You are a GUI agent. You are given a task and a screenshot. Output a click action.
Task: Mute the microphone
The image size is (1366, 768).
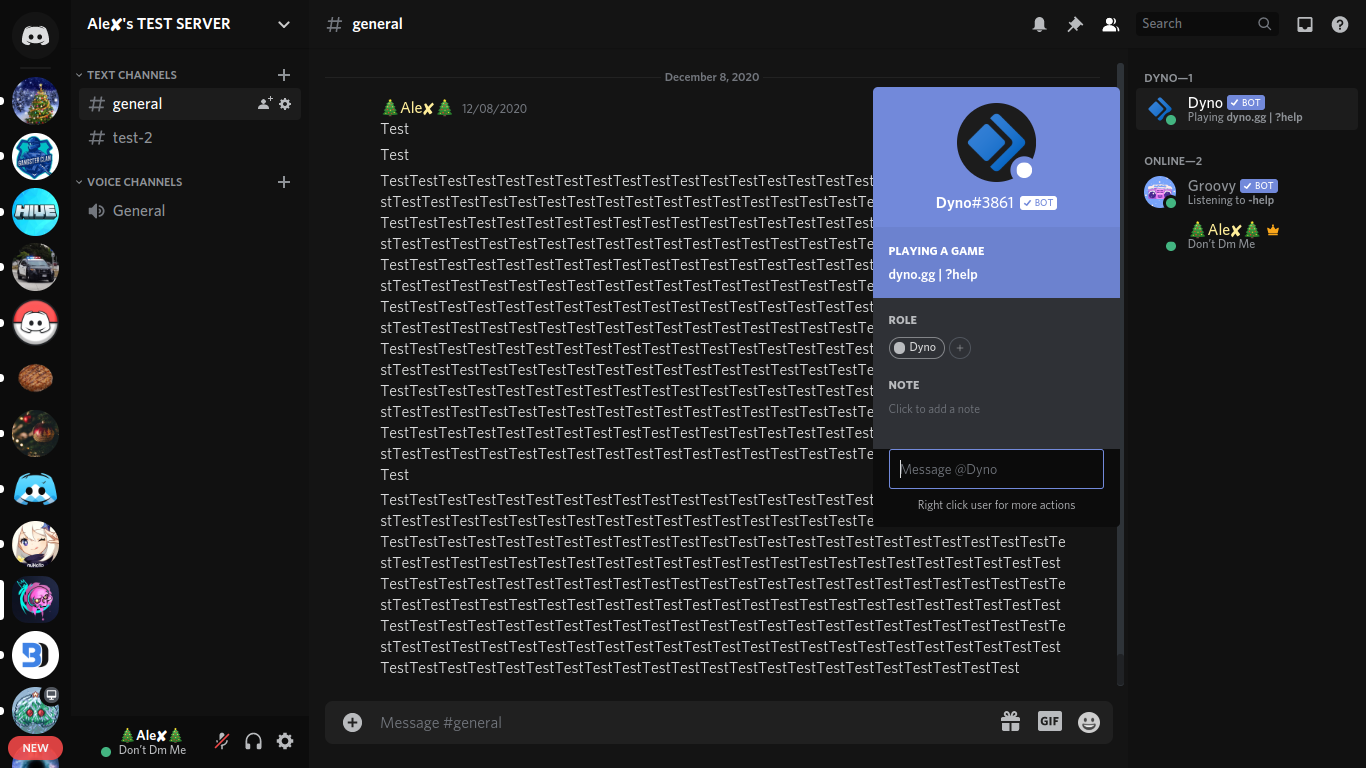coord(221,741)
